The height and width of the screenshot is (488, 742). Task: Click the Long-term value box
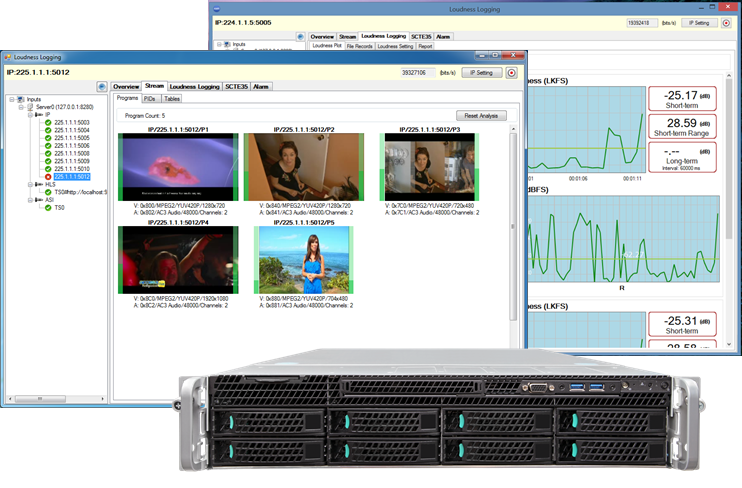(x=682, y=158)
